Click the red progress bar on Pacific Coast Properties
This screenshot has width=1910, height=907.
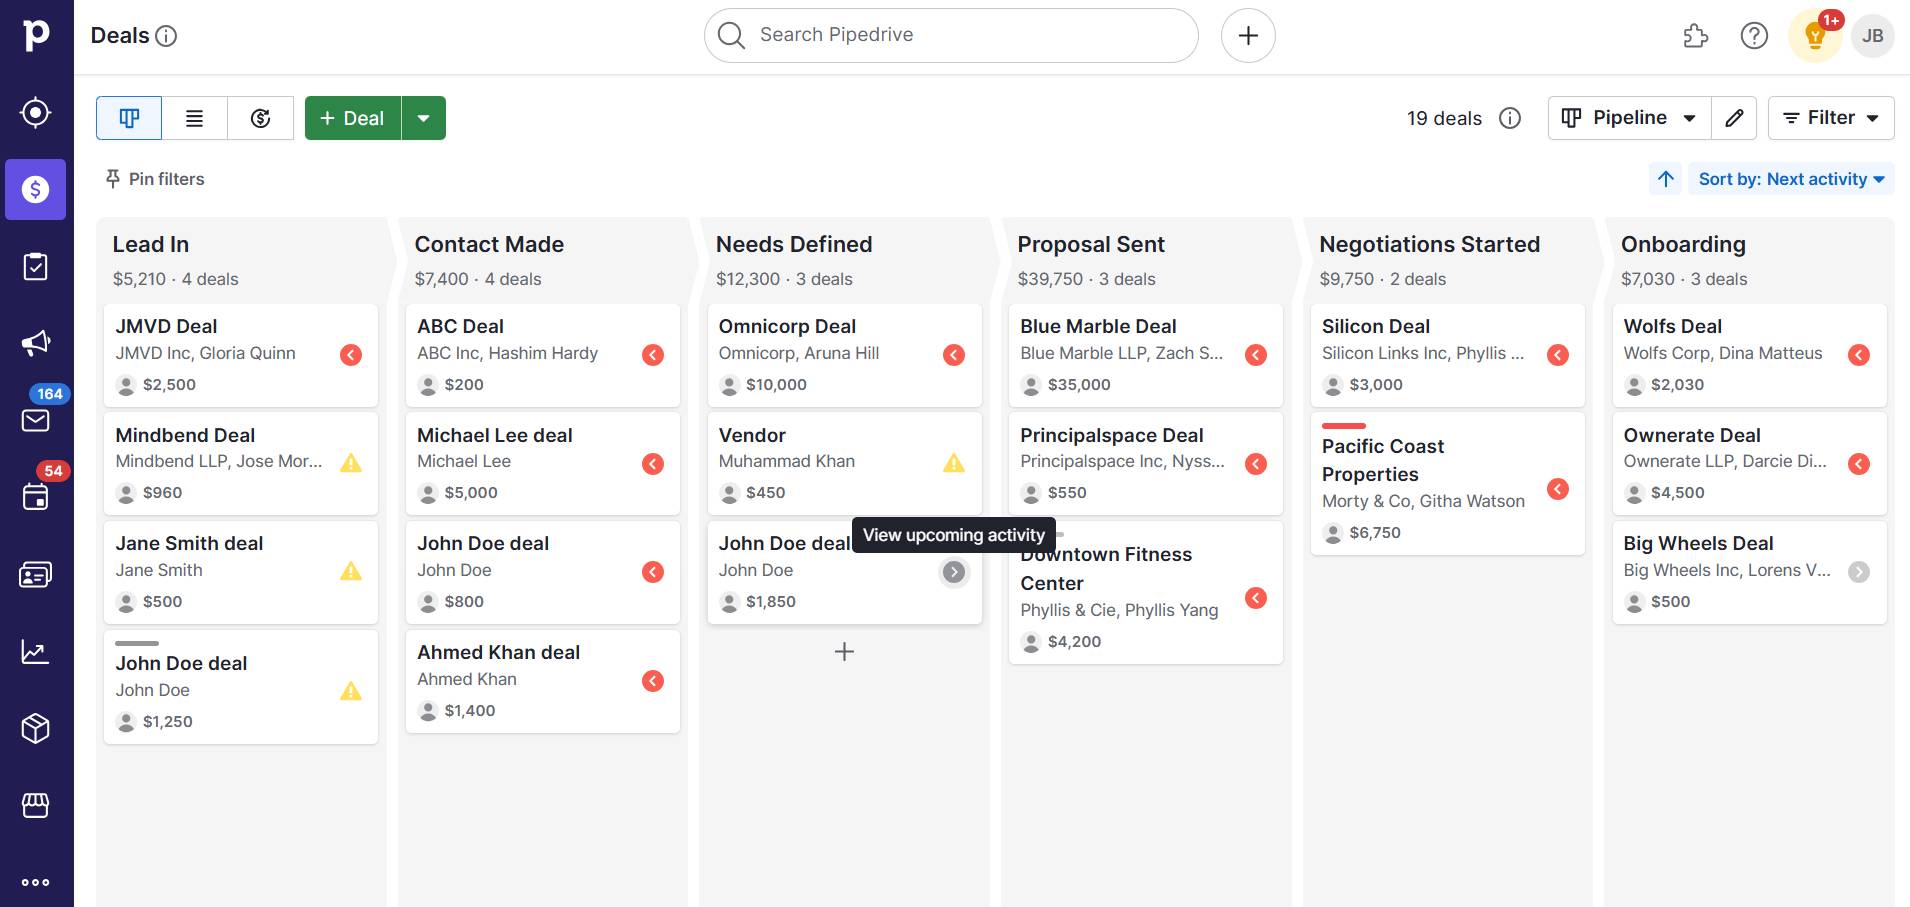(x=1344, y=424)
